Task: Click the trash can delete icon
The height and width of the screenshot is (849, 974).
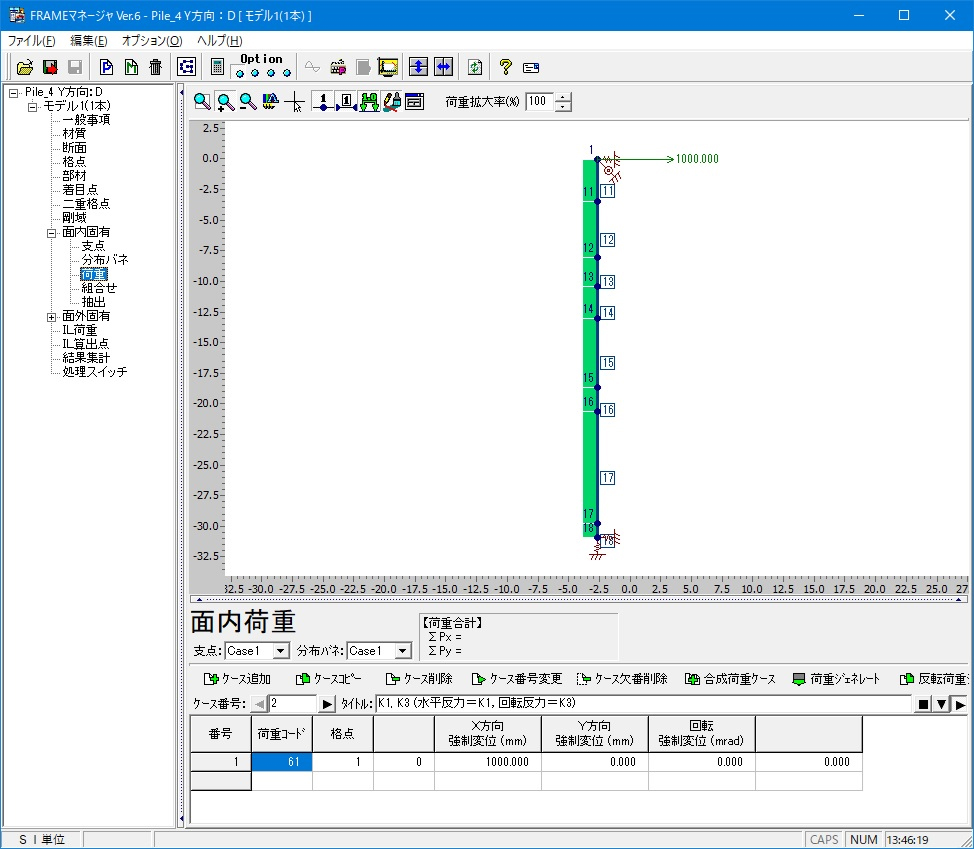Action: tap(155, 67)
